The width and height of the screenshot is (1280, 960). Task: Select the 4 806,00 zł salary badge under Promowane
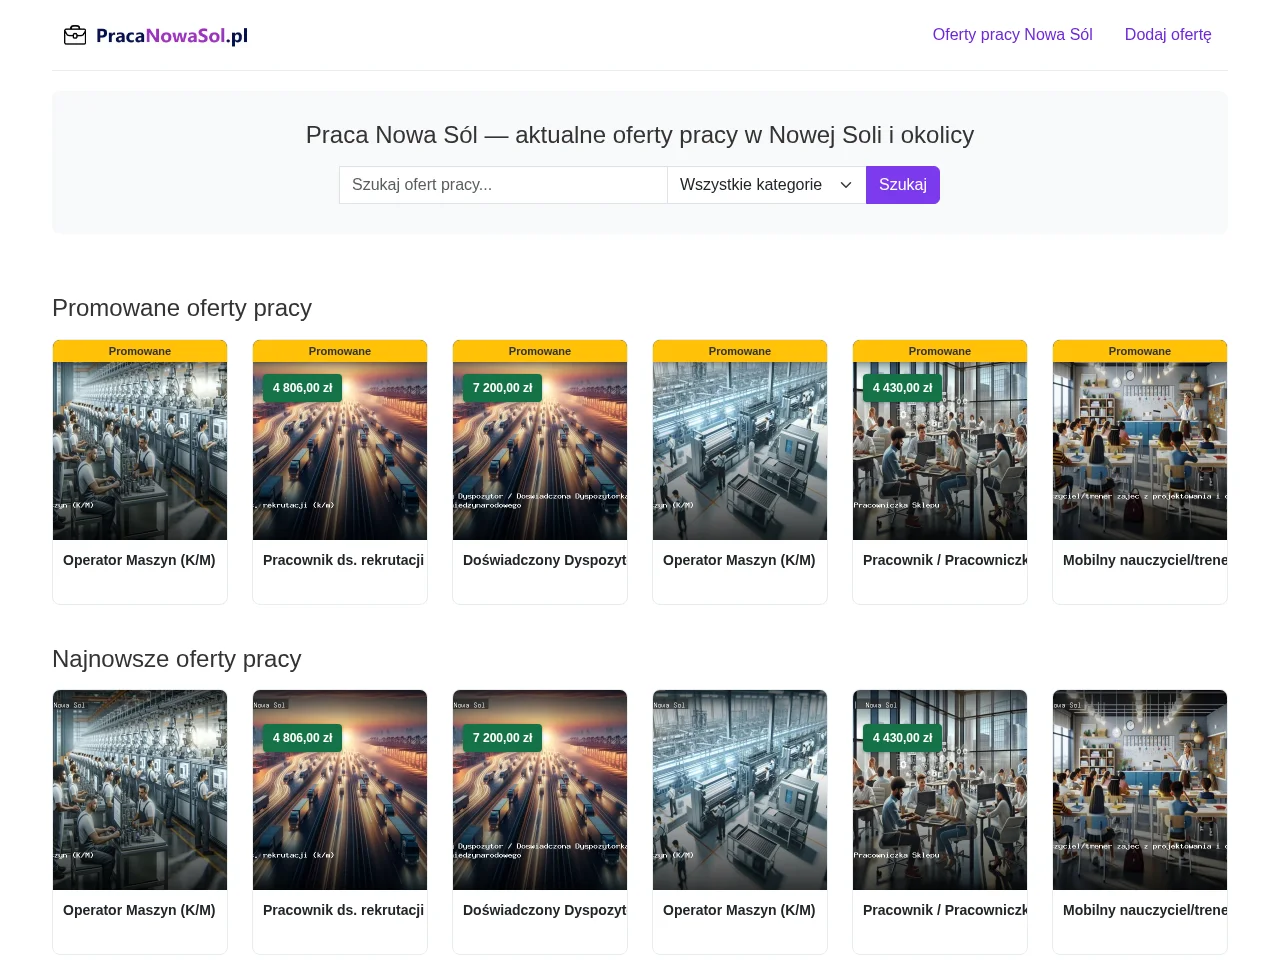coord(302,388)
